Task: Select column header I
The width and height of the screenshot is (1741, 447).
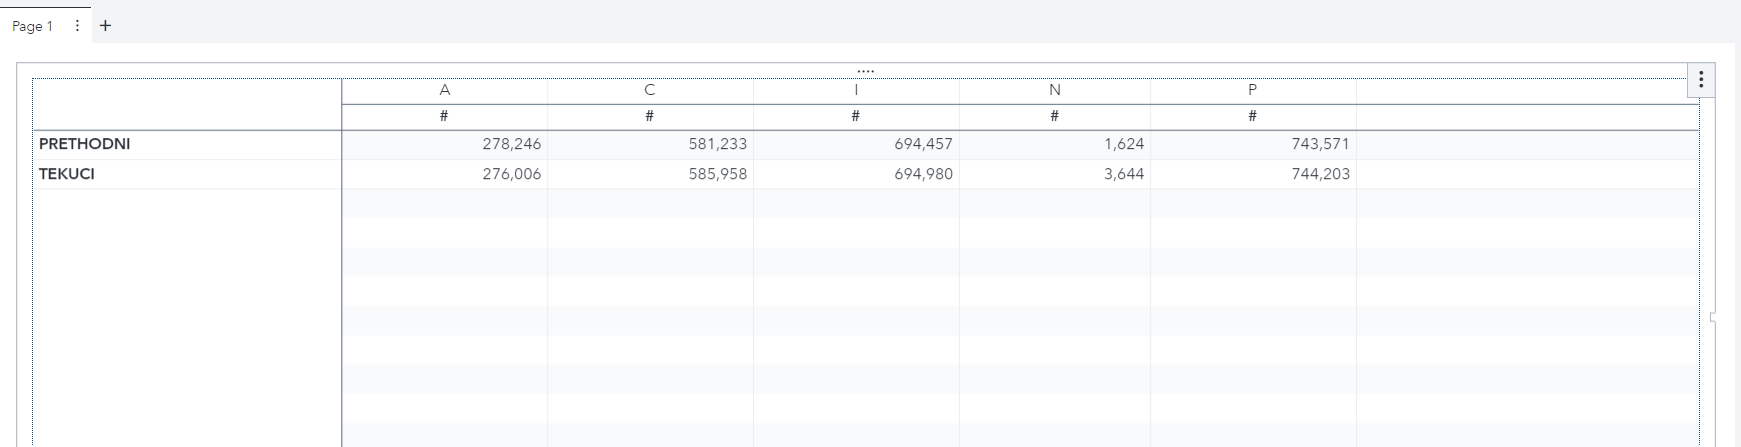Action: (x=856, y=90)
